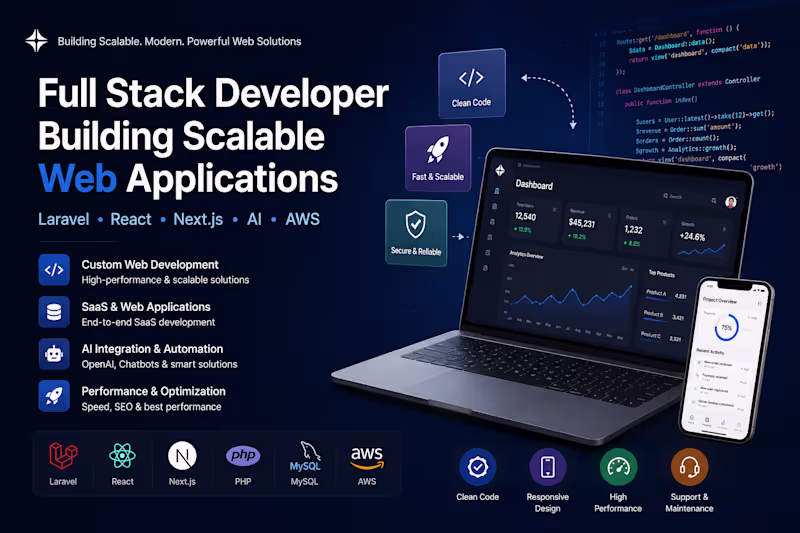Viewport: 800px width, 533px height.
Task: Click the Growth +24.6% sparkline card
Action: click(703, 240)
